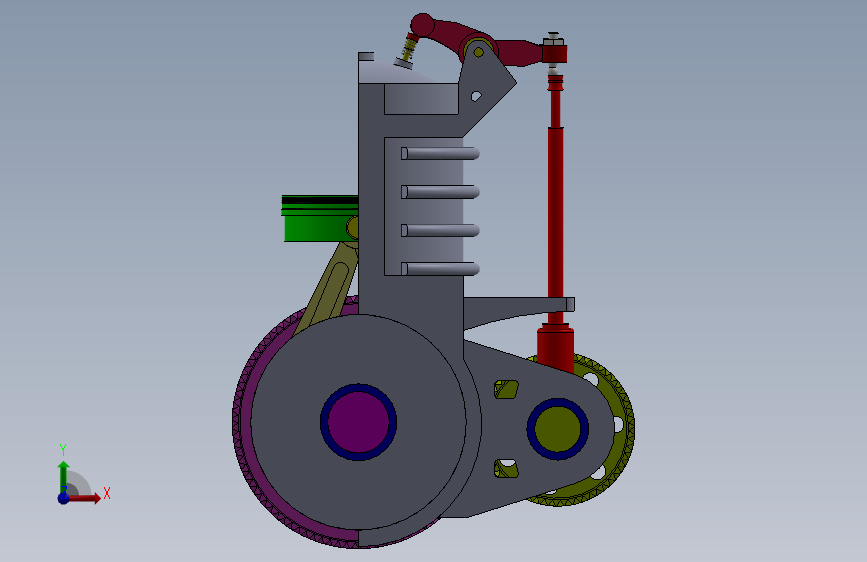Image resolution: width=867 pixels, height=562 pixels.
Task: Select the olive camshaft end in the right cover
Action: (557, 429)
